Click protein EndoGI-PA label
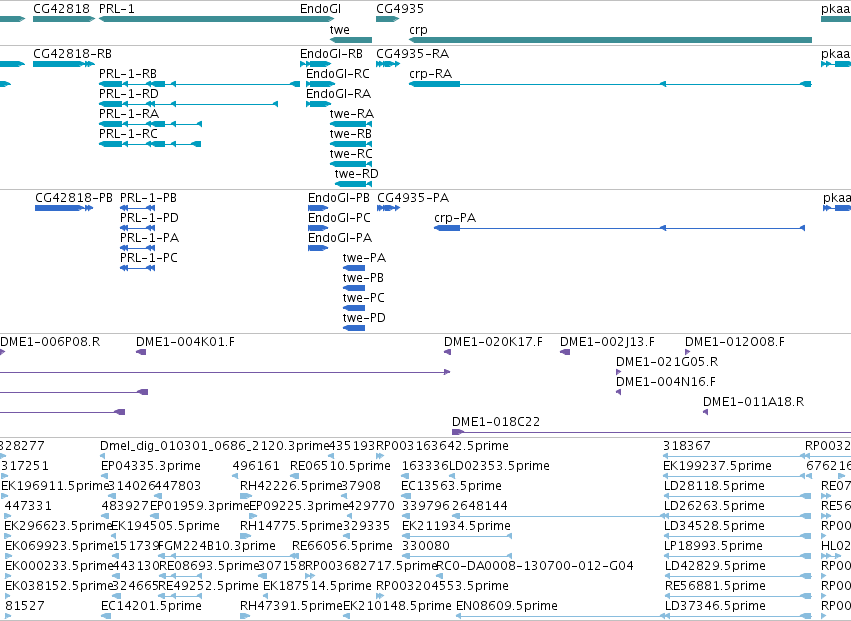 click(x=340, y=238)
